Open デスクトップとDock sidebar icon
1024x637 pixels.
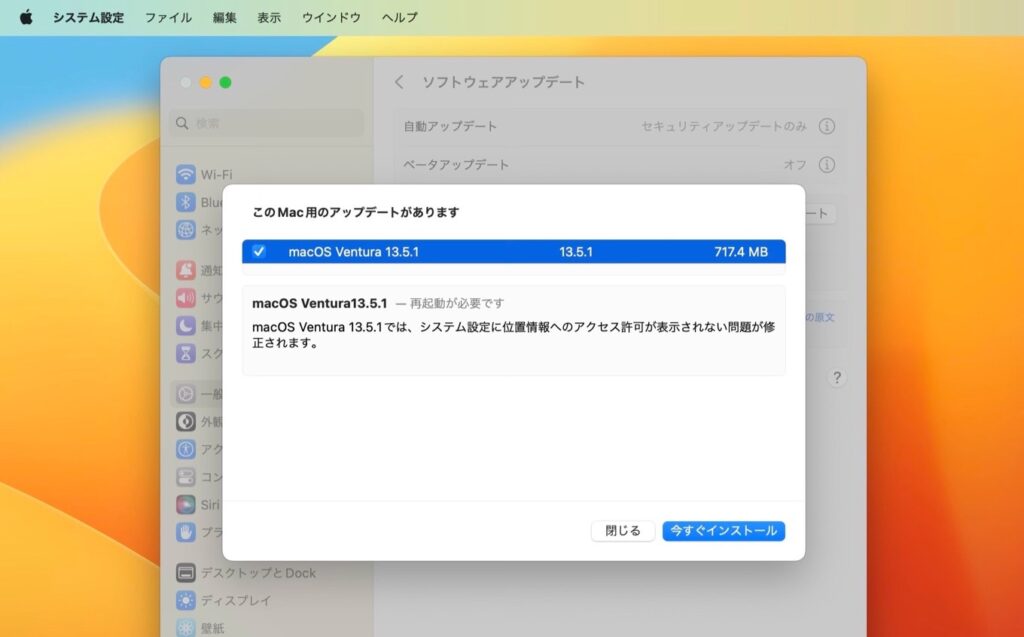(186, 573)
